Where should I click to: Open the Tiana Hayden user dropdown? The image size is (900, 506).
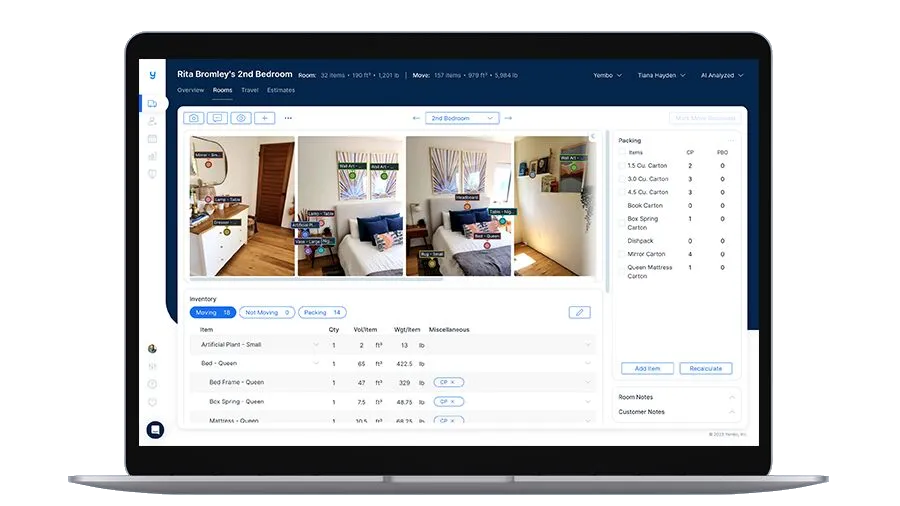[661, 75]
